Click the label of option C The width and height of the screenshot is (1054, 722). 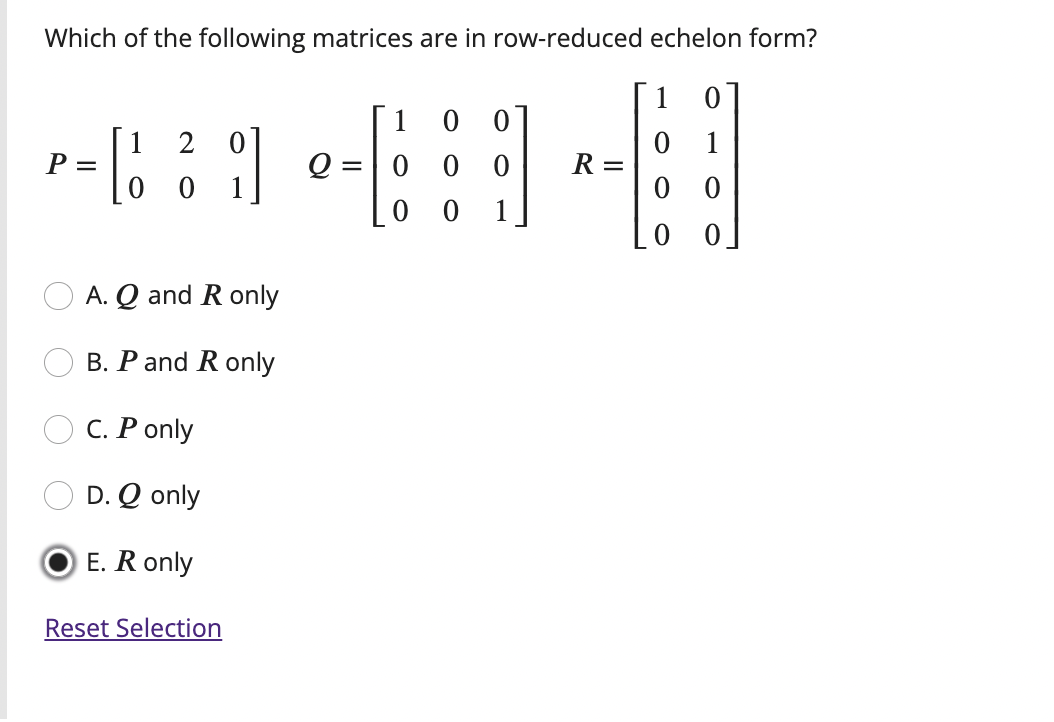(138, 429)
